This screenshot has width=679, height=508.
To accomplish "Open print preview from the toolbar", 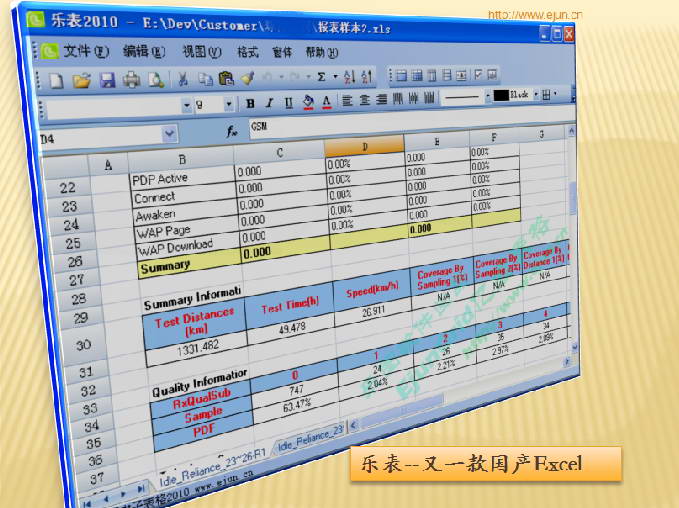I will pos(156,79).
